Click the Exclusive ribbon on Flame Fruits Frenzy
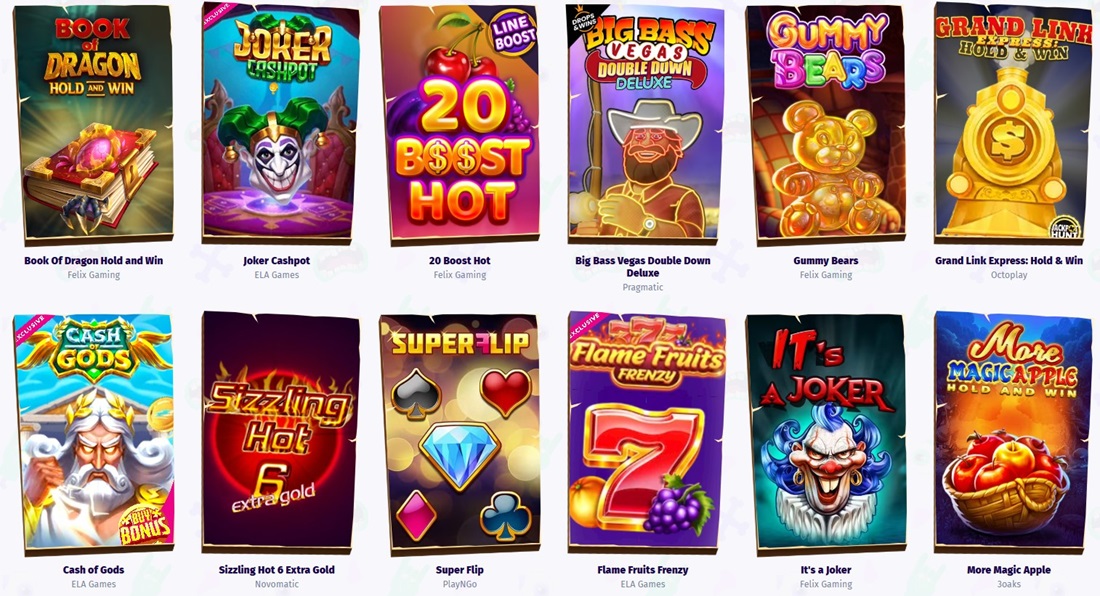1100x596 pixels. click(583, 327)
